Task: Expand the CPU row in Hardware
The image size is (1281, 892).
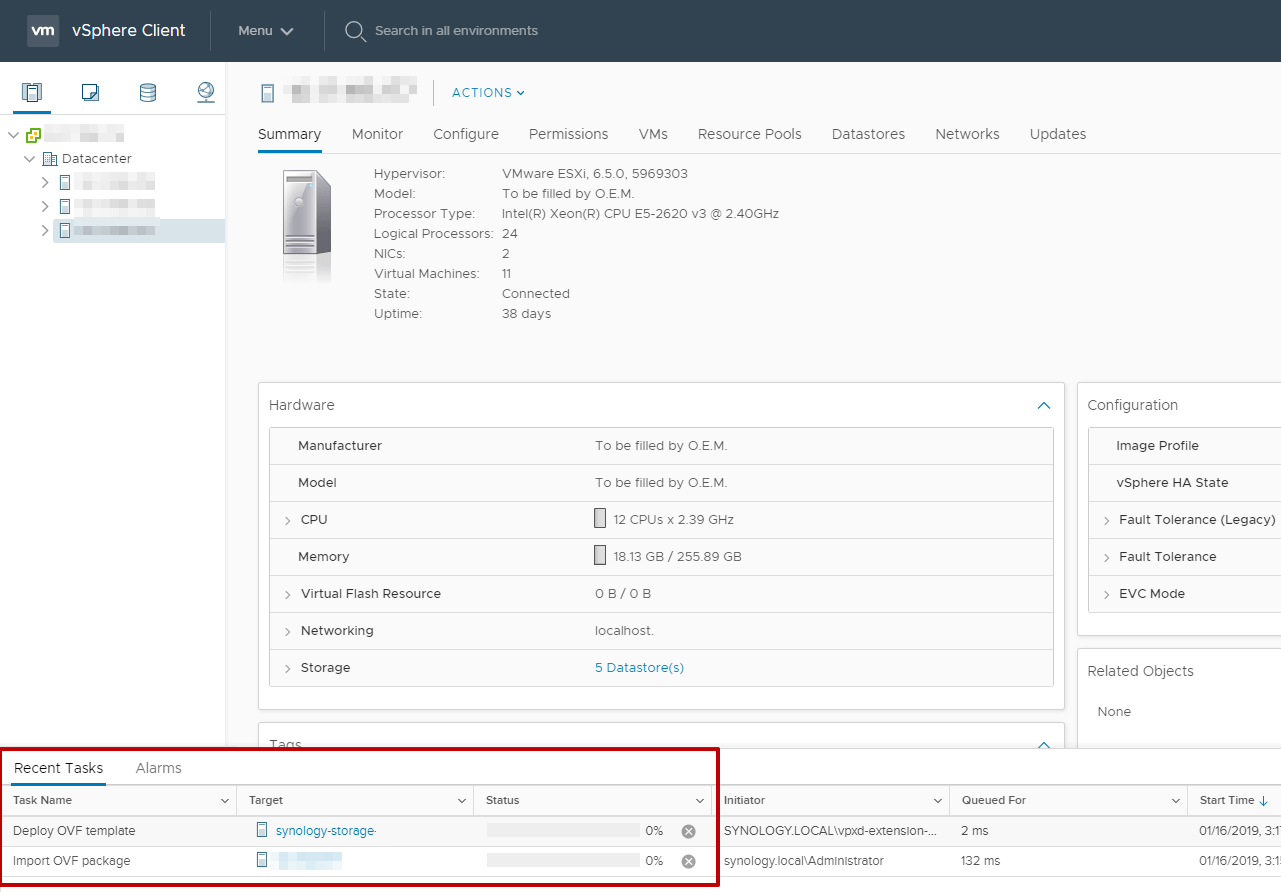Action: pos(288,519)
